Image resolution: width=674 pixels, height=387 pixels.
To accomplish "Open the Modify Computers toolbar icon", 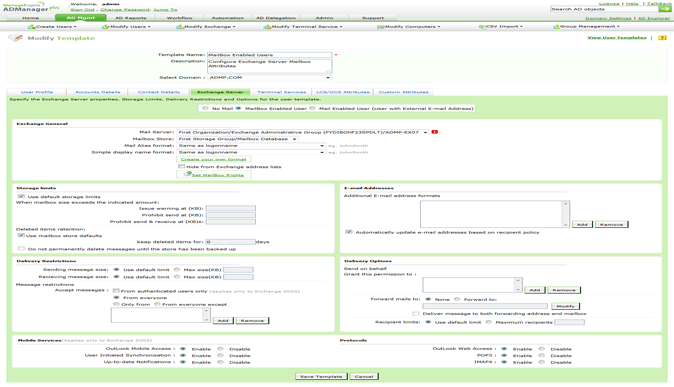I will (x=380, y=27).
